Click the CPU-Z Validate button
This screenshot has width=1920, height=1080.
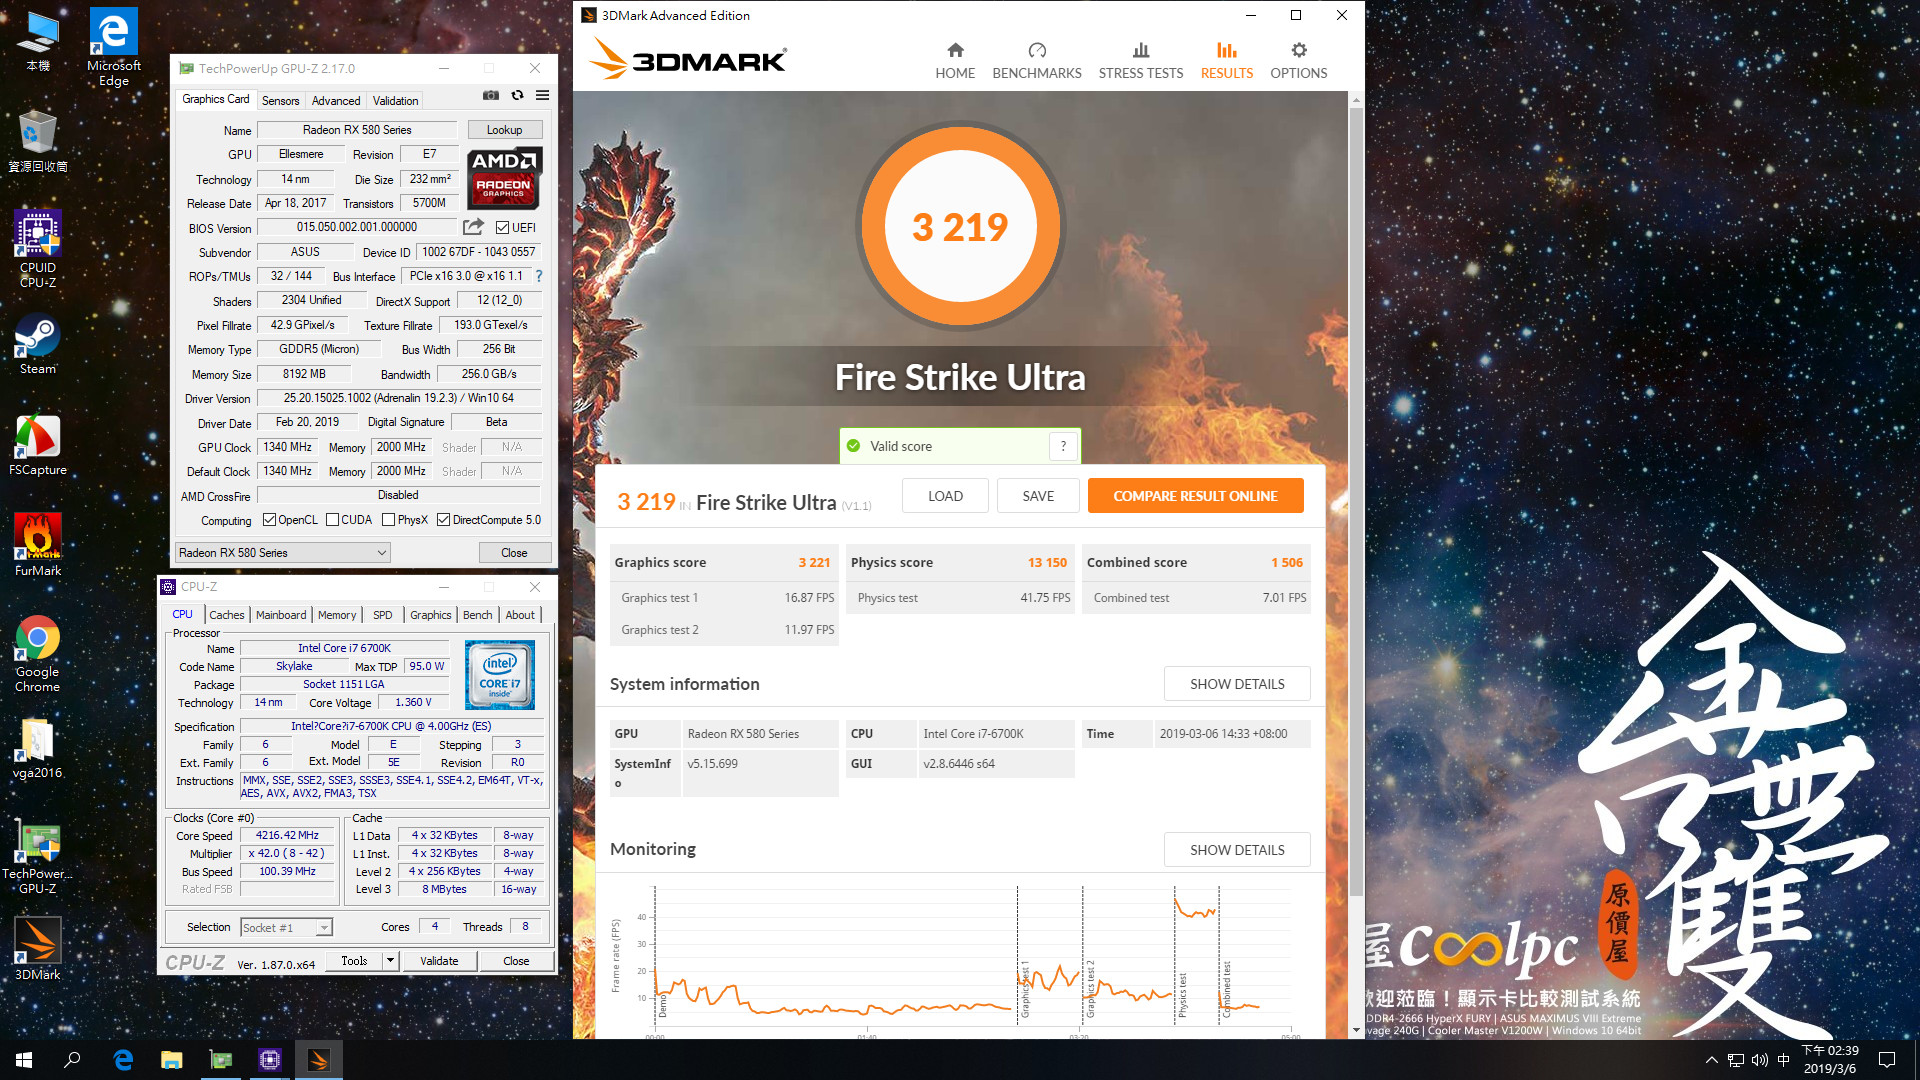[x=439, y=961]
